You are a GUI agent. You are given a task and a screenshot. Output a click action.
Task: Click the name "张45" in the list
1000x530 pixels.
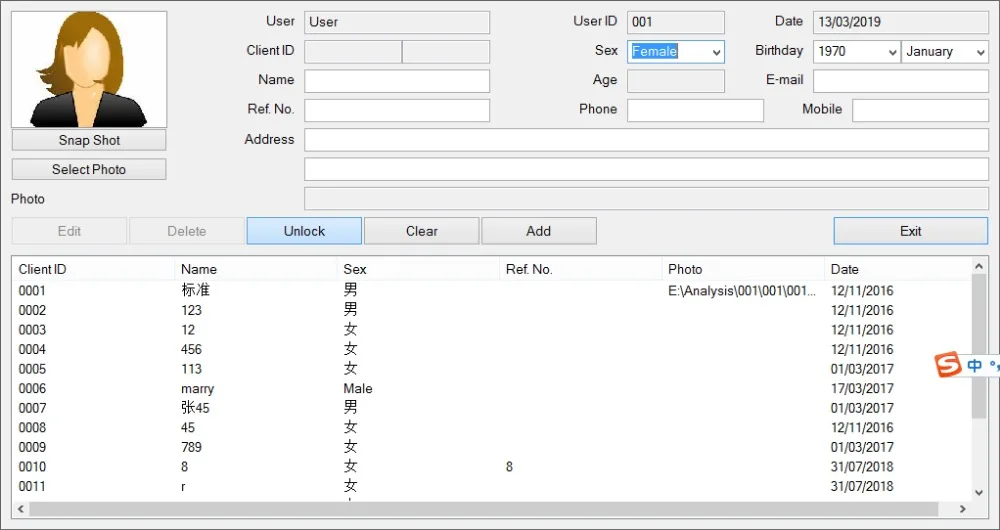tap(195, 408)
